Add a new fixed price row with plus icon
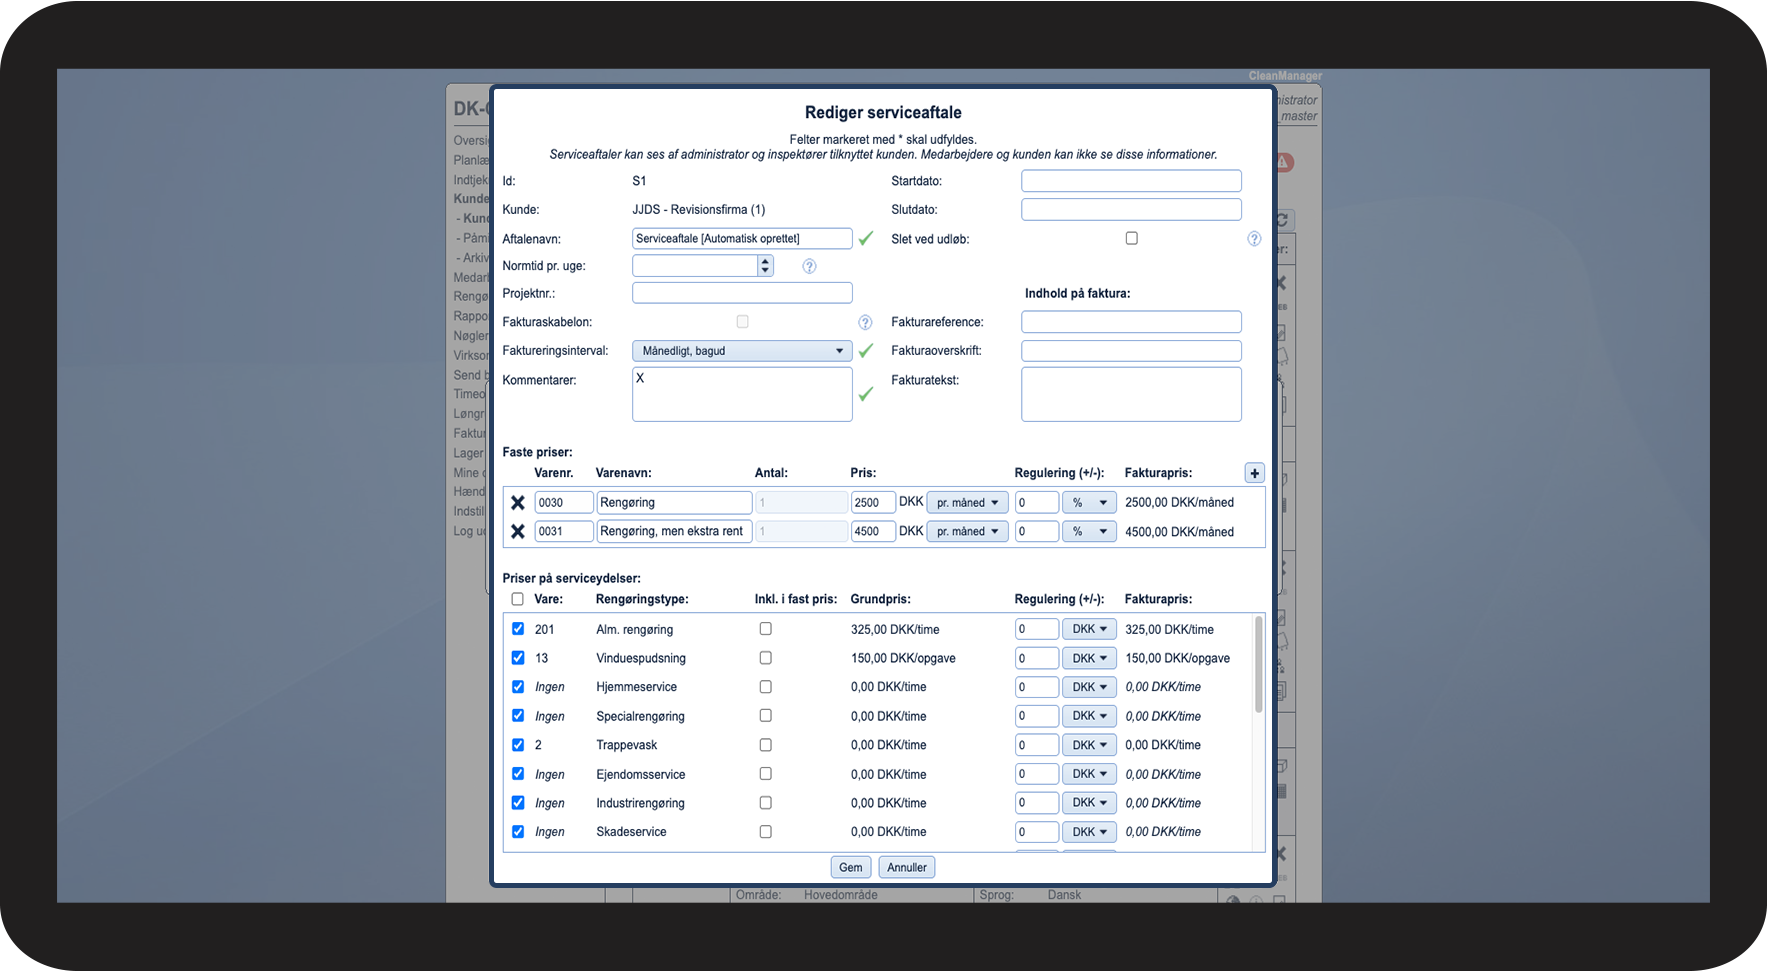1767x971 pixels. coord(1254,473)
